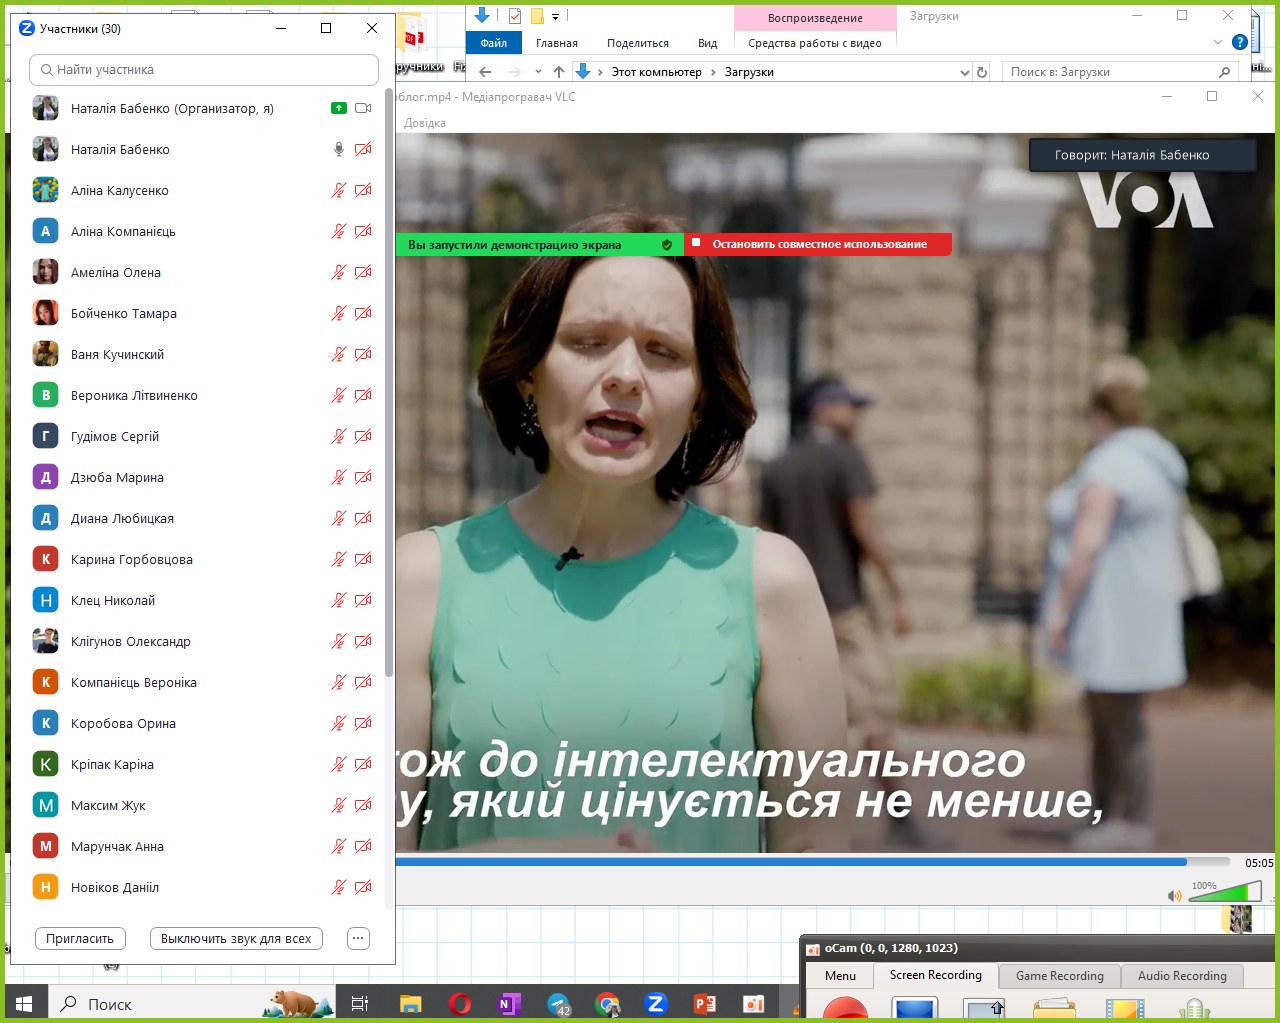Click disabled camera icon for Бойченко Тамара
The image size is (1280, 1023).
tap(363, 313)
